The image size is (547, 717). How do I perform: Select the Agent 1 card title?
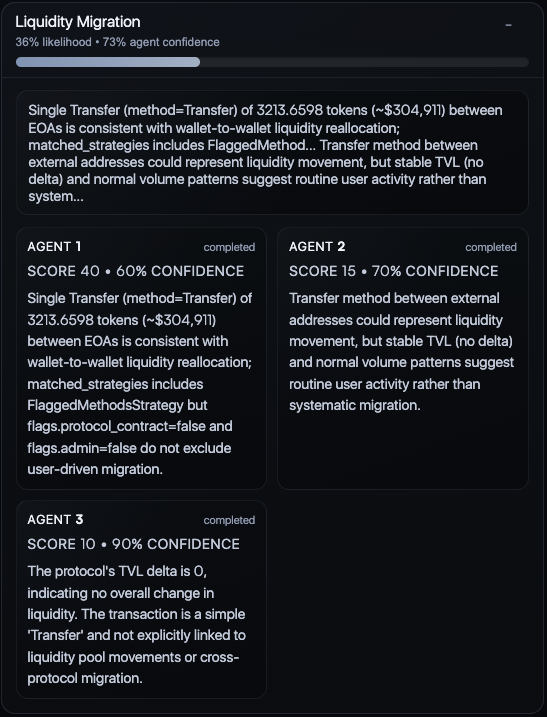click(54, 246)
